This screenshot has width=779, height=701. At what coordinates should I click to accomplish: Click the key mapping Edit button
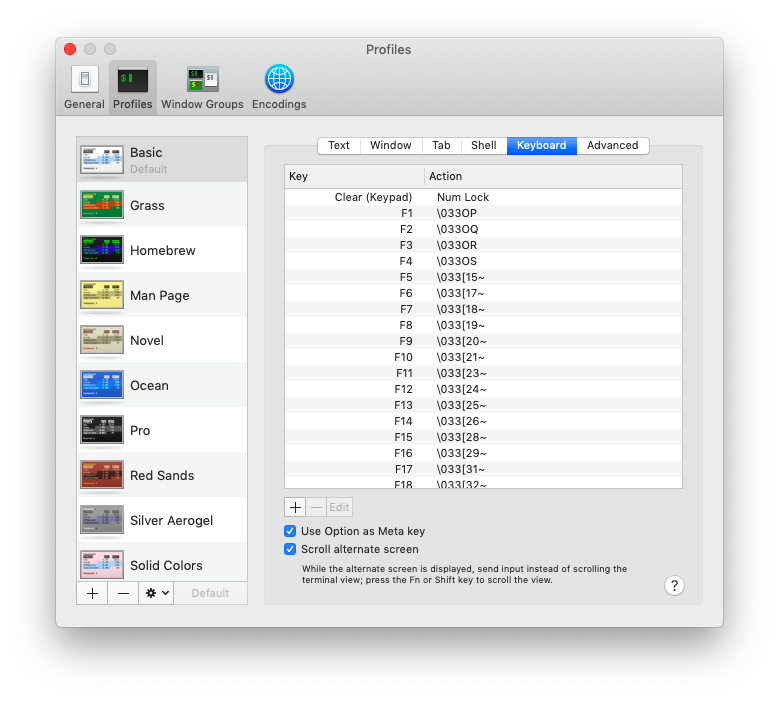click(x=339, y=507)
